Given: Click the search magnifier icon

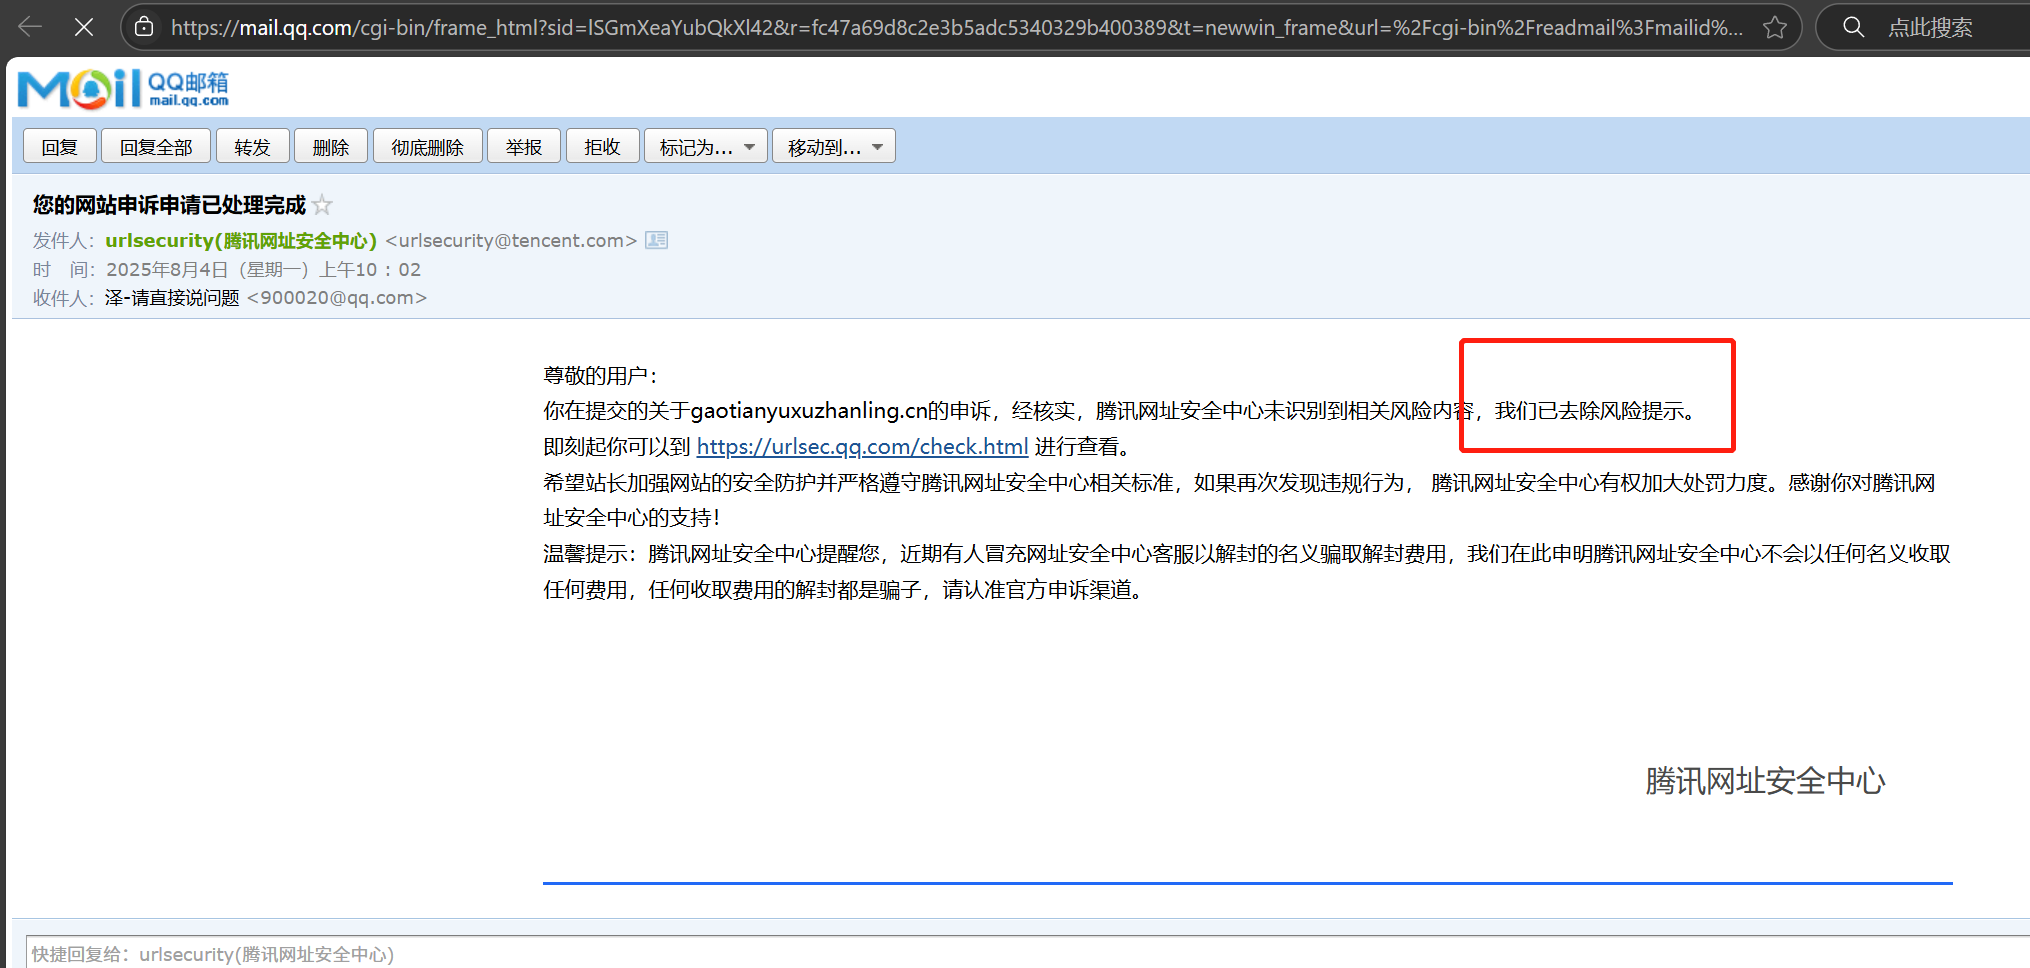Looking at the screenshot, I should [1853, 27].
